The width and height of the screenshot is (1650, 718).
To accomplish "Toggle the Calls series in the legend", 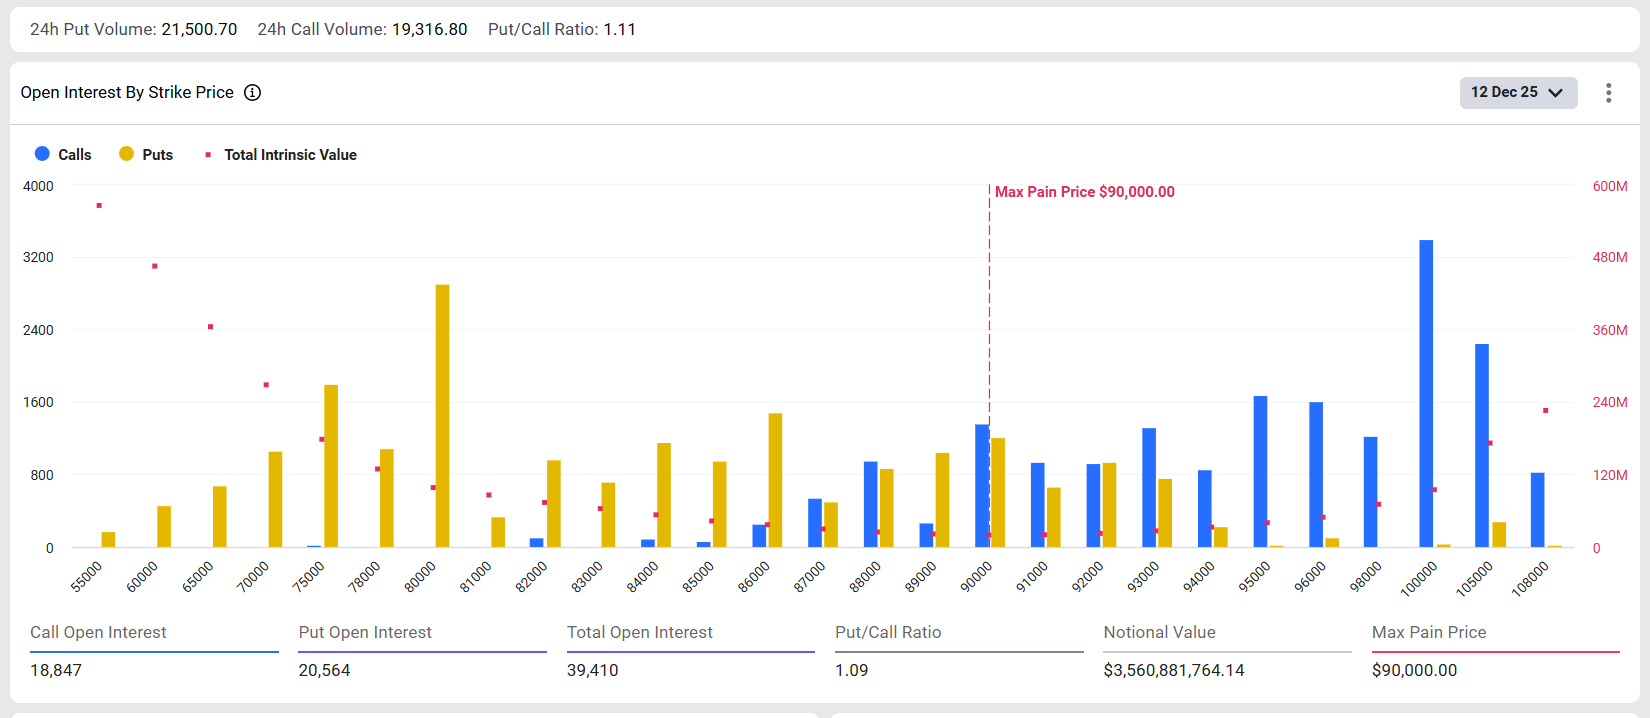I will coord(63,154).
